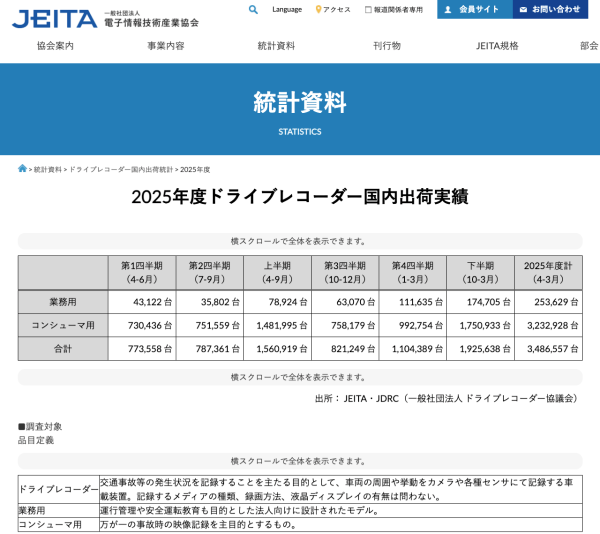Click the 2025年度計 column header

[548, 272]
